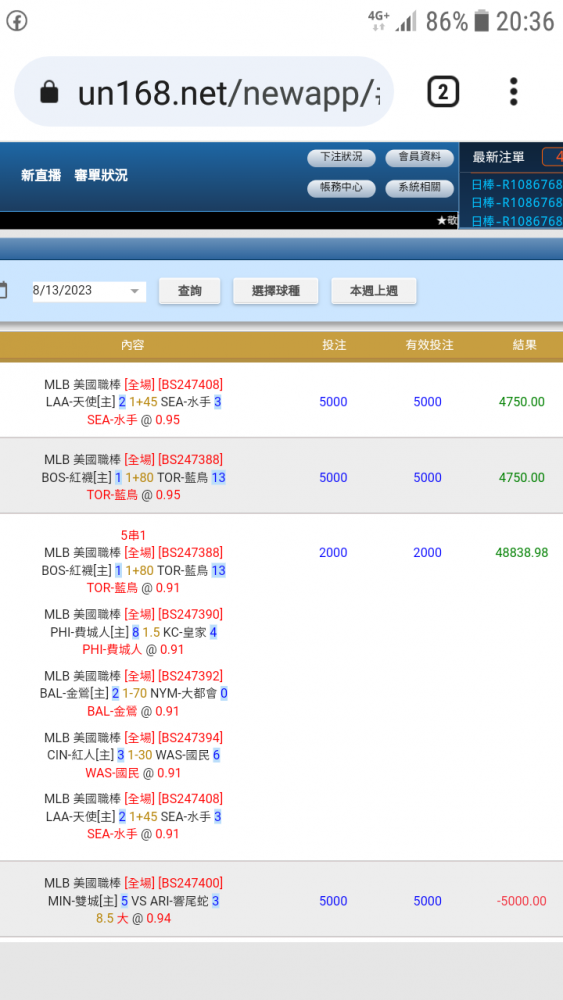Click the 5串1 parlay label
Image resolution: width=563 pixels, height=1000 pixels.
[x=133, y=535]
